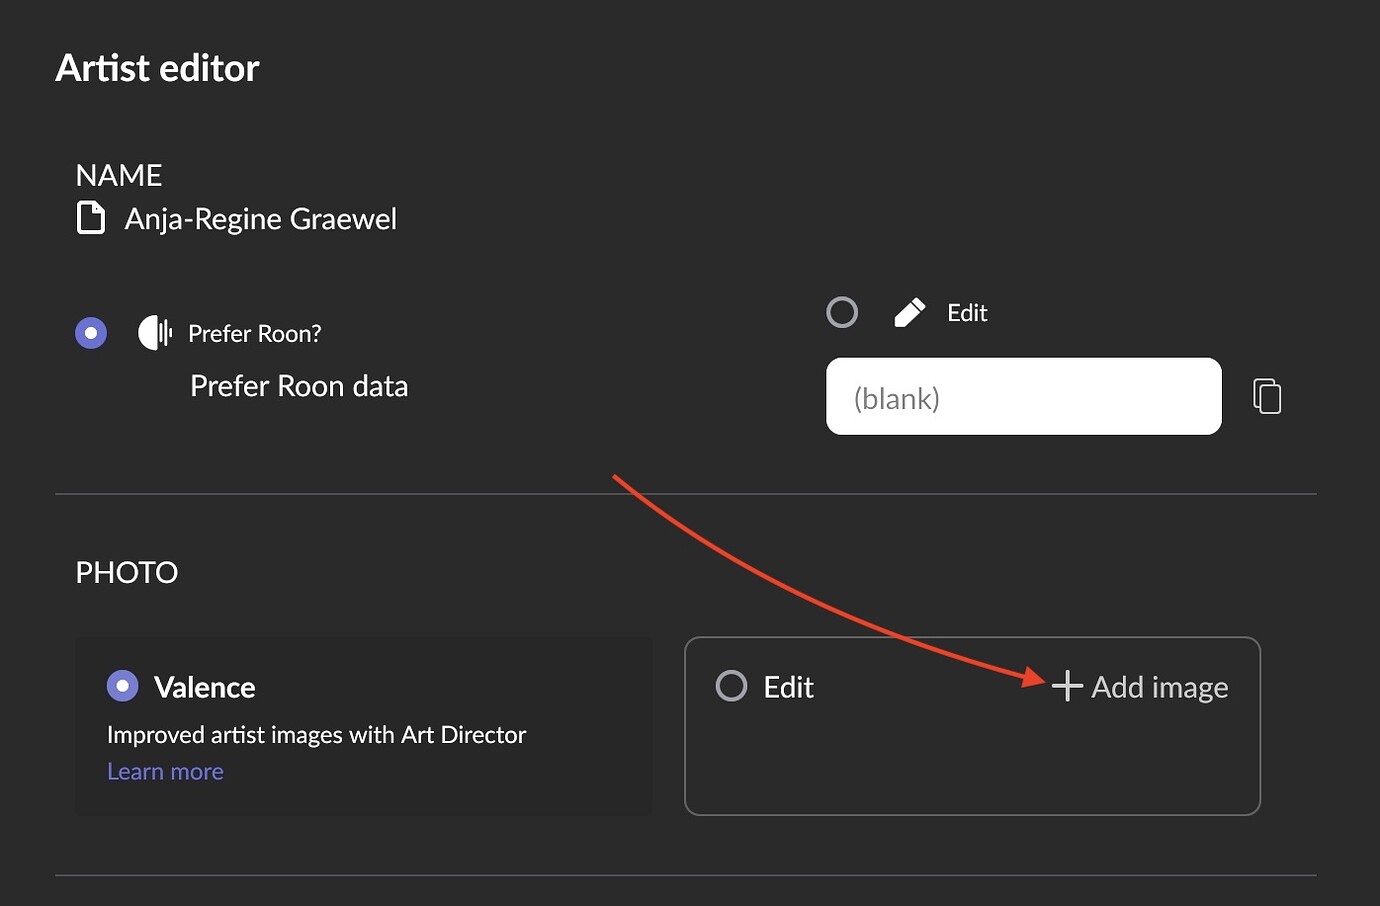
Task: Click the PHOTO section heading
Action: point(127,572)
